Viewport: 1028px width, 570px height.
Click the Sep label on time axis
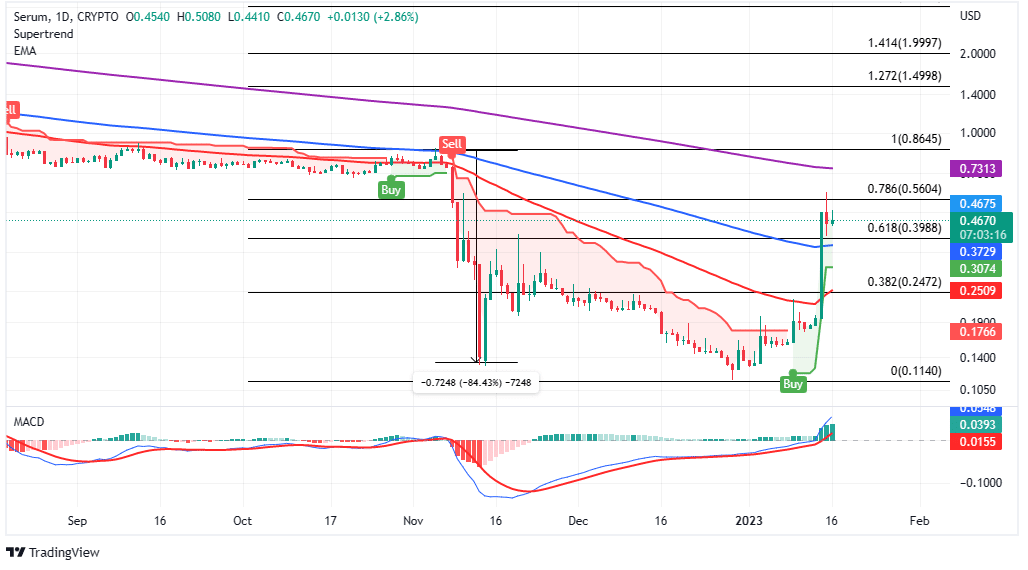coord(77,521)
